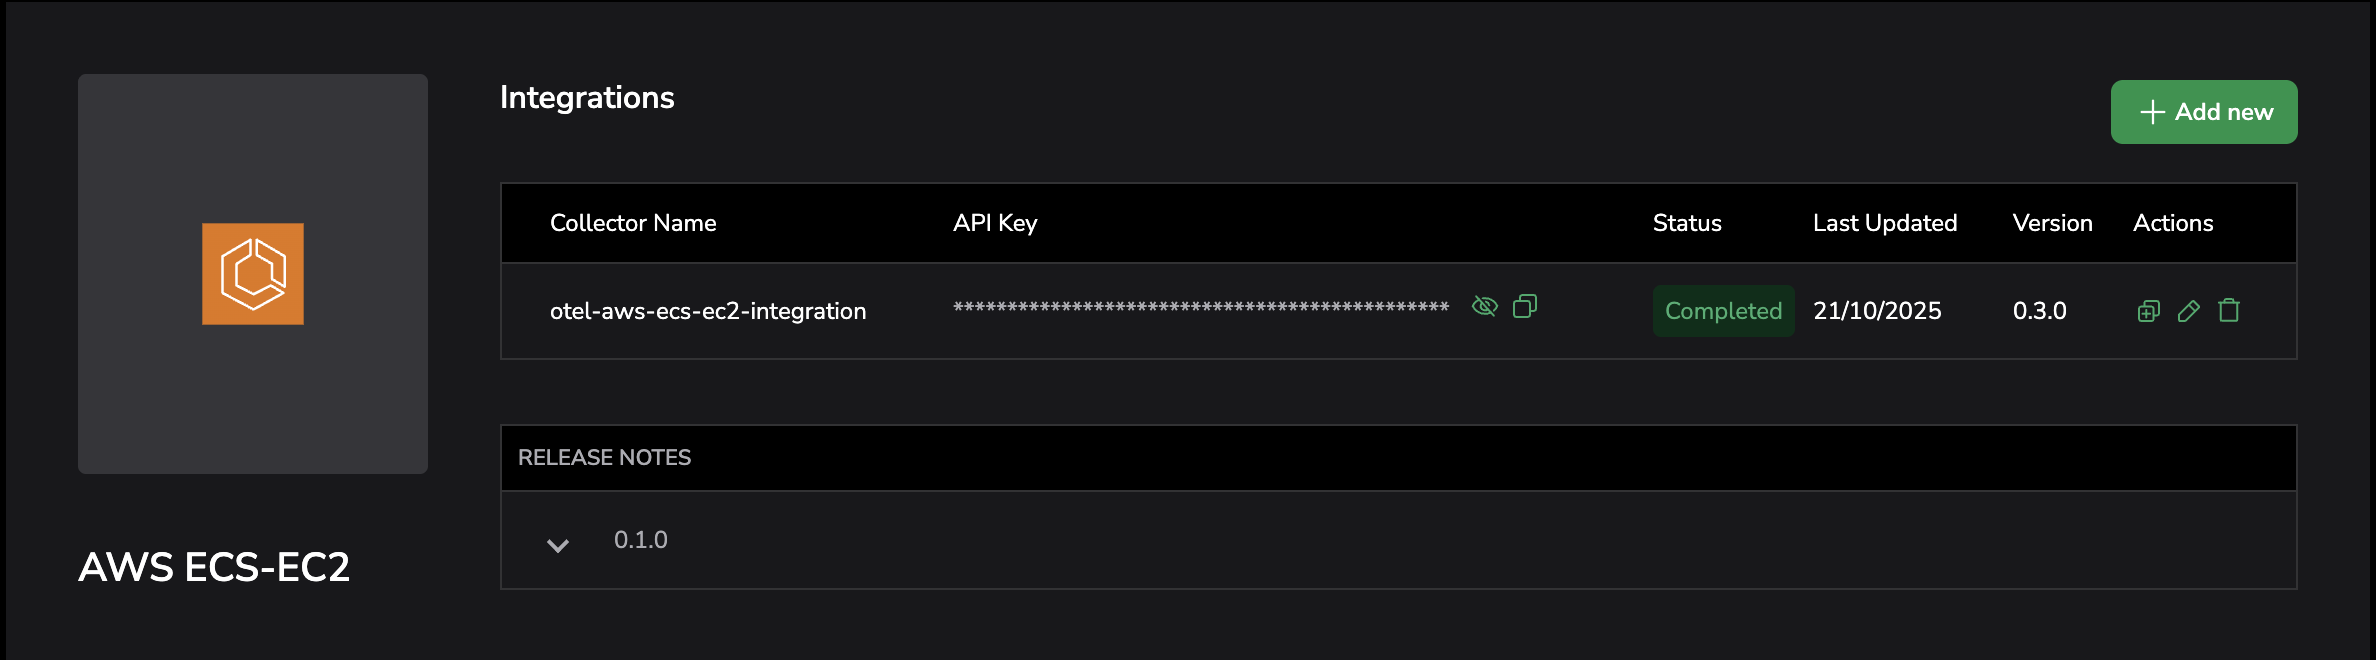Viewport: 2376px width, 660px height.
Task: Click the 21/10/2025 last updated date
Action: coord(1877,311)
